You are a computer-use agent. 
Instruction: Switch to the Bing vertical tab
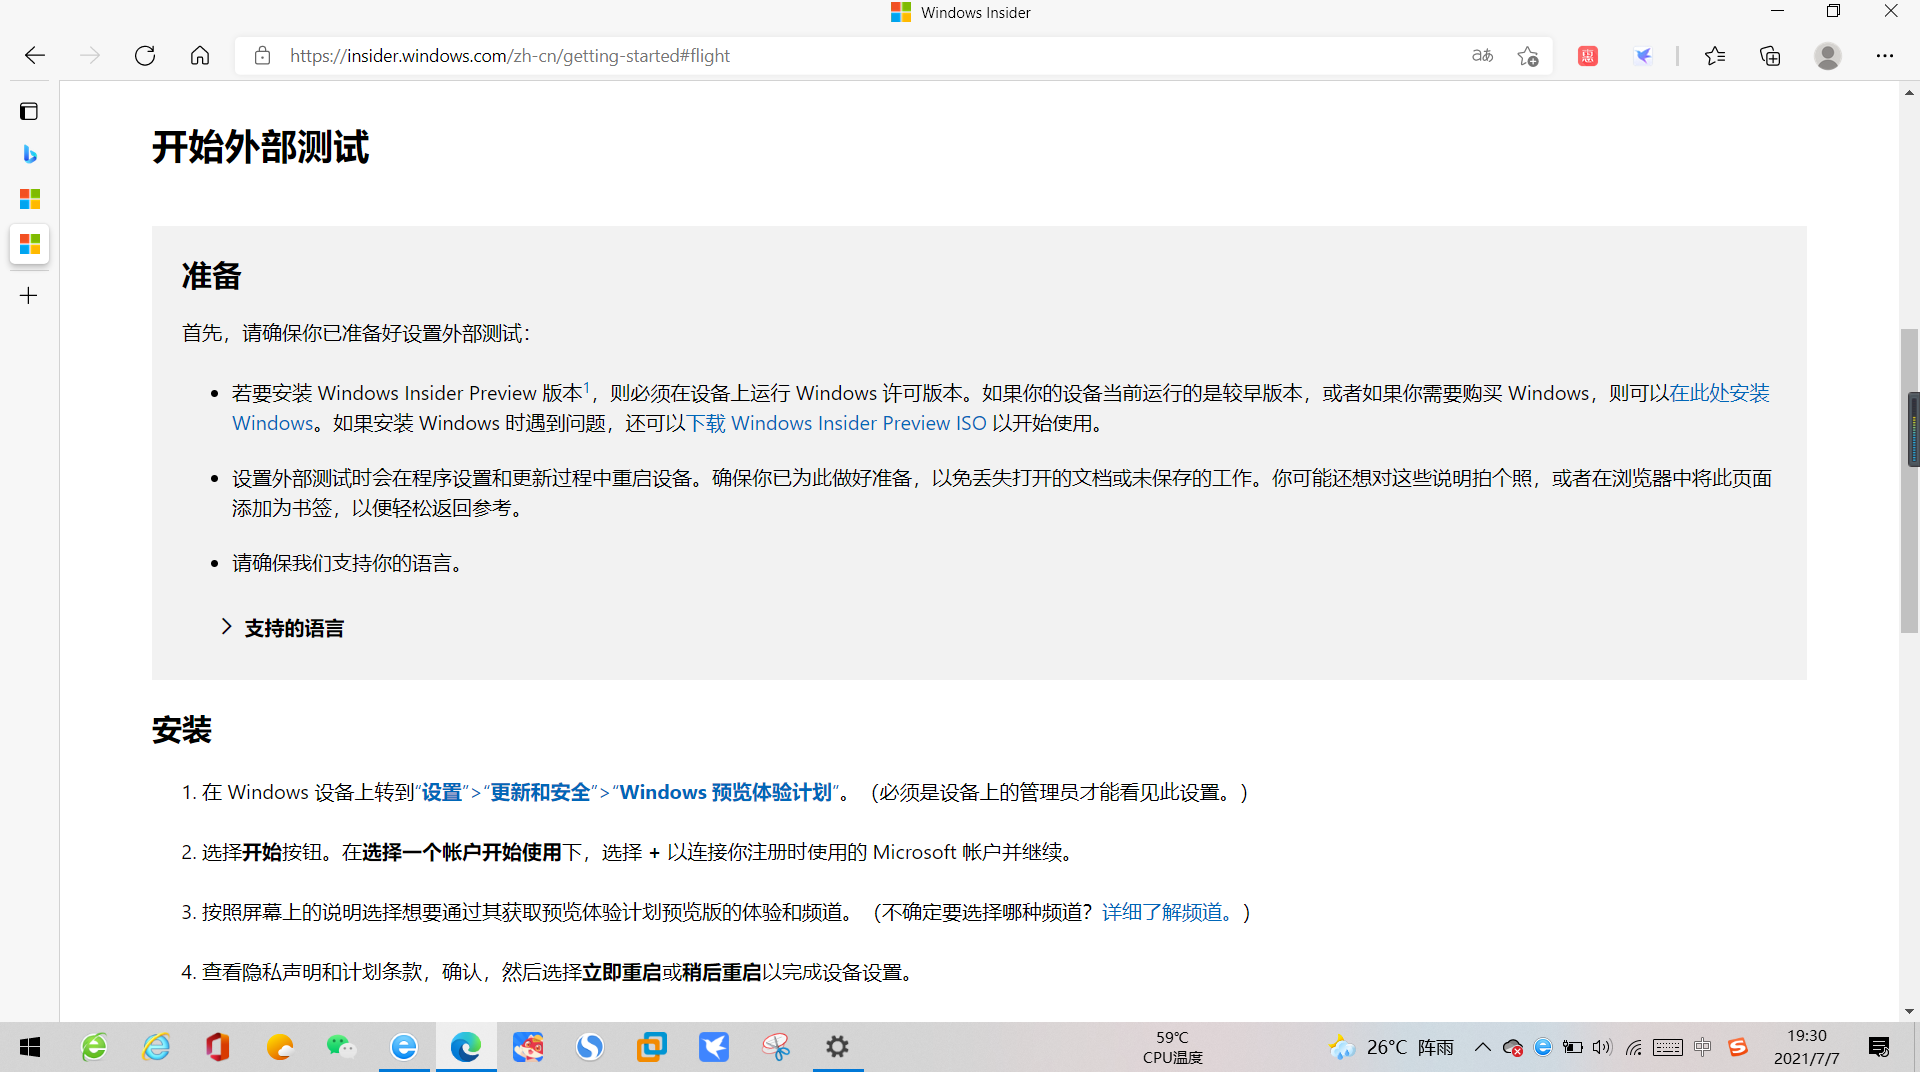click(29, 154)
